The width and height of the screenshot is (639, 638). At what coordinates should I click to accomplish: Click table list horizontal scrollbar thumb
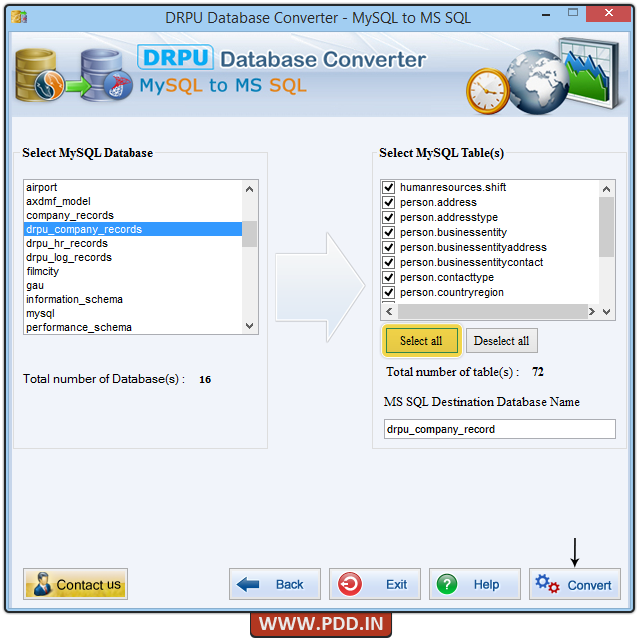click(493, 312)
